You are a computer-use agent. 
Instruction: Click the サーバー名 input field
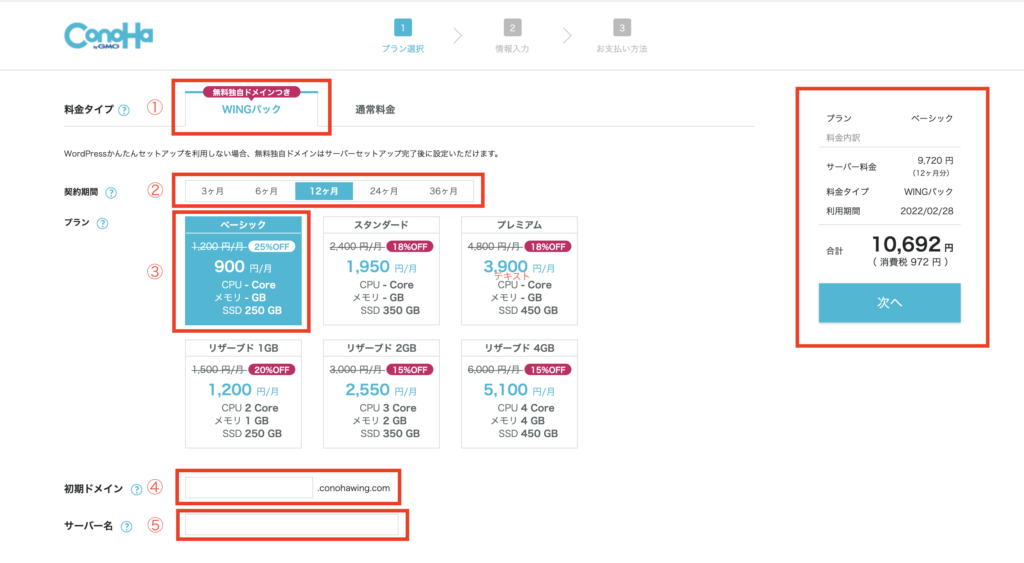pos(291,524)
